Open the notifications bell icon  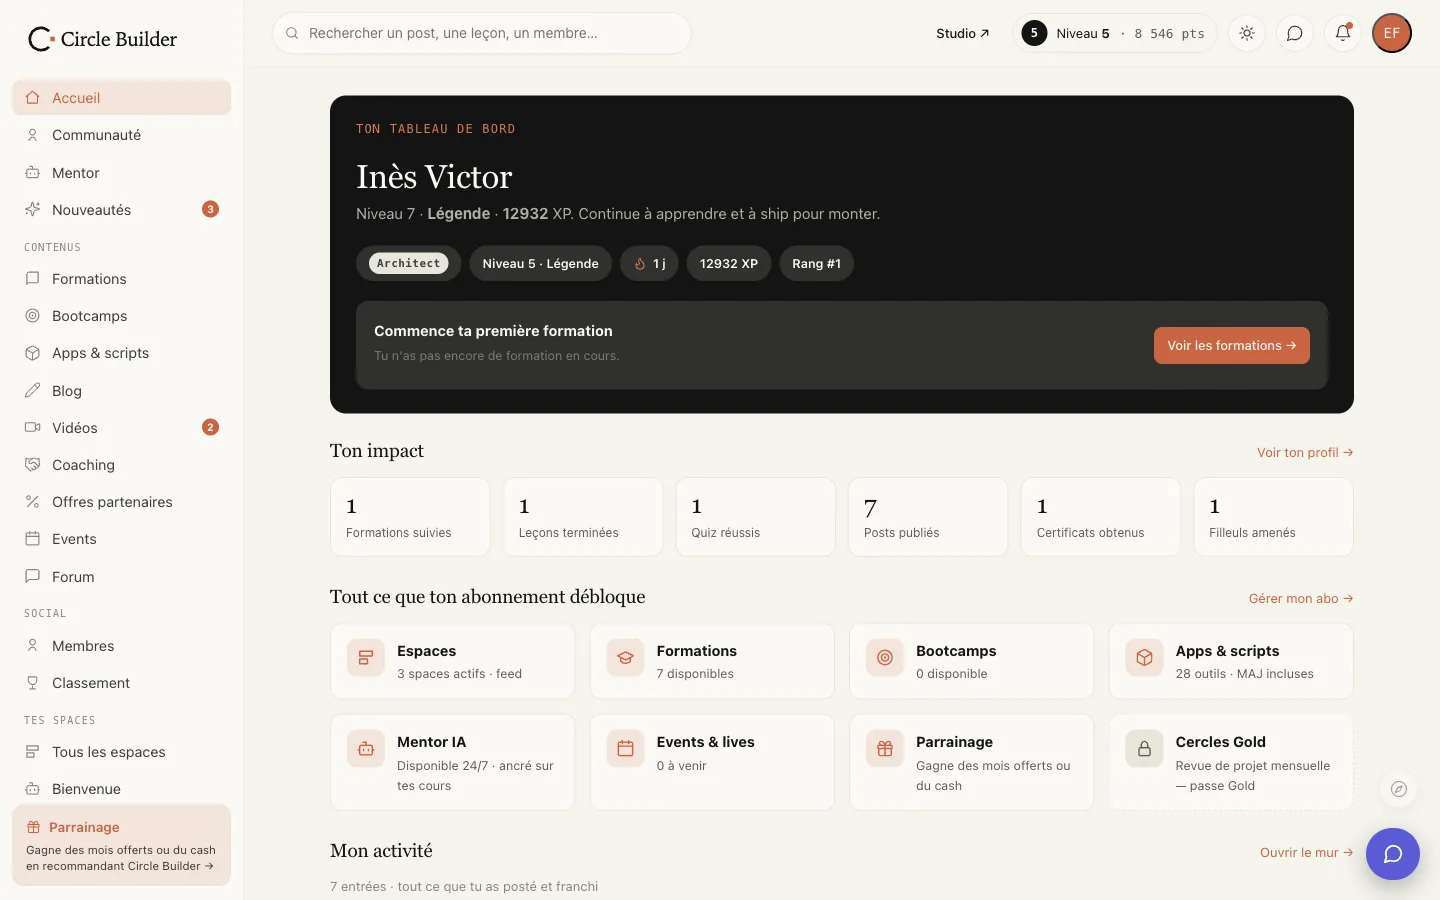[x=1343, y=33]
